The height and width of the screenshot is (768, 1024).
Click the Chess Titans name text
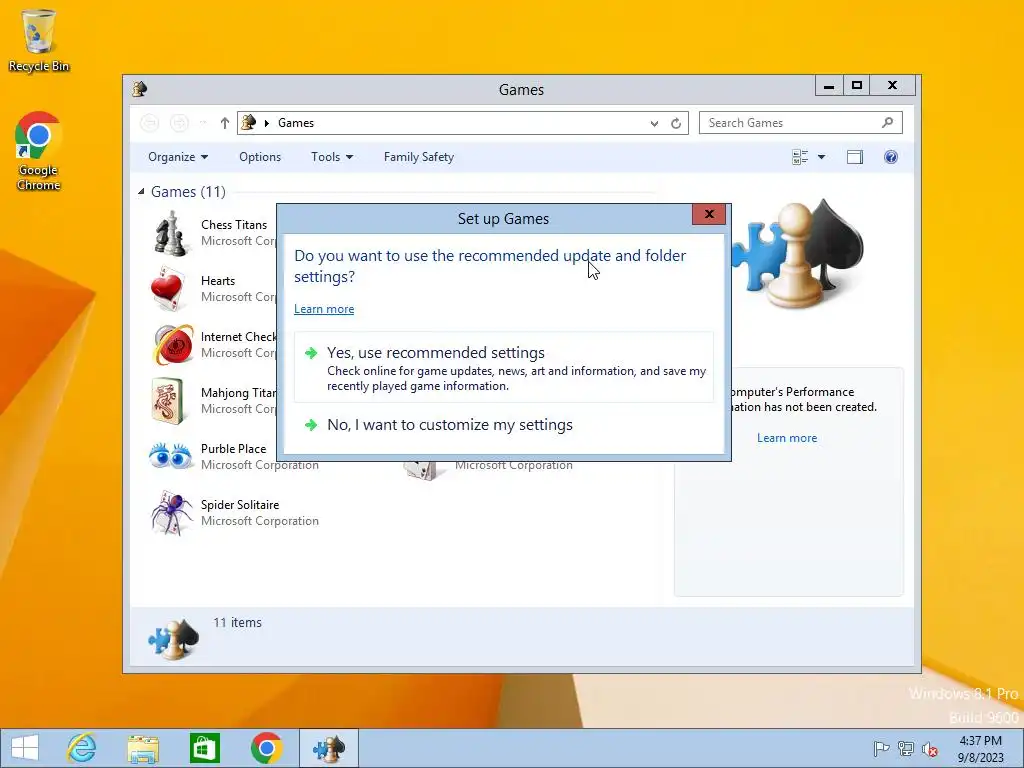click(234, 225)
